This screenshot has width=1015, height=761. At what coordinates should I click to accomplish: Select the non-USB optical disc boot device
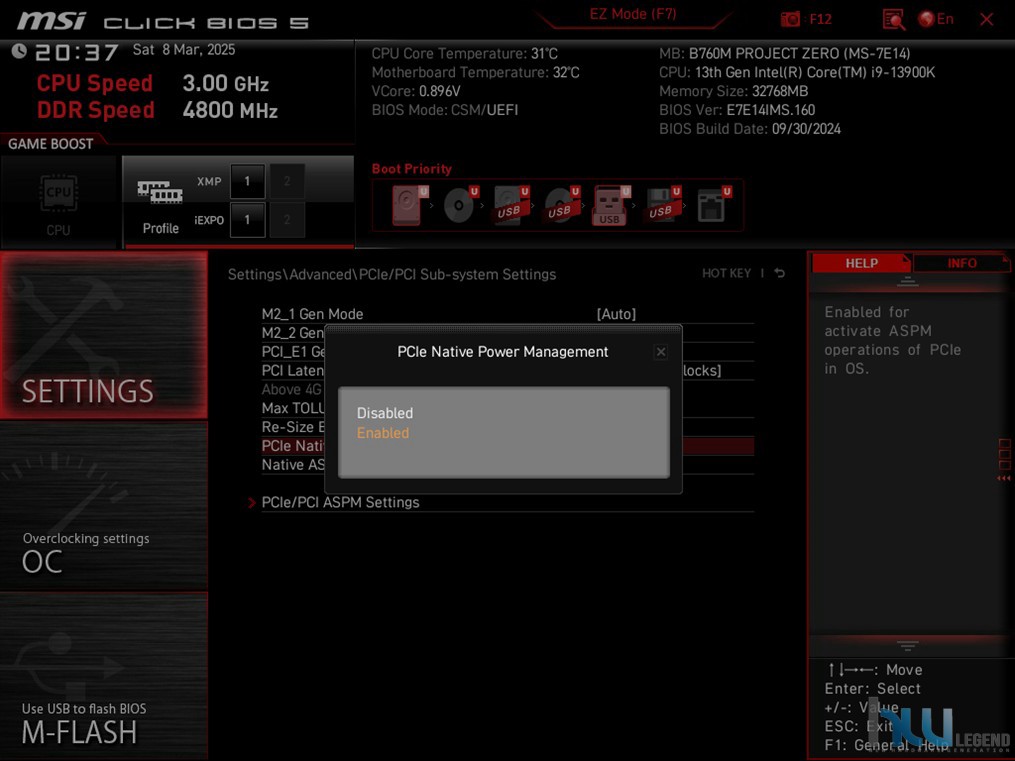[x=460, y=205]
